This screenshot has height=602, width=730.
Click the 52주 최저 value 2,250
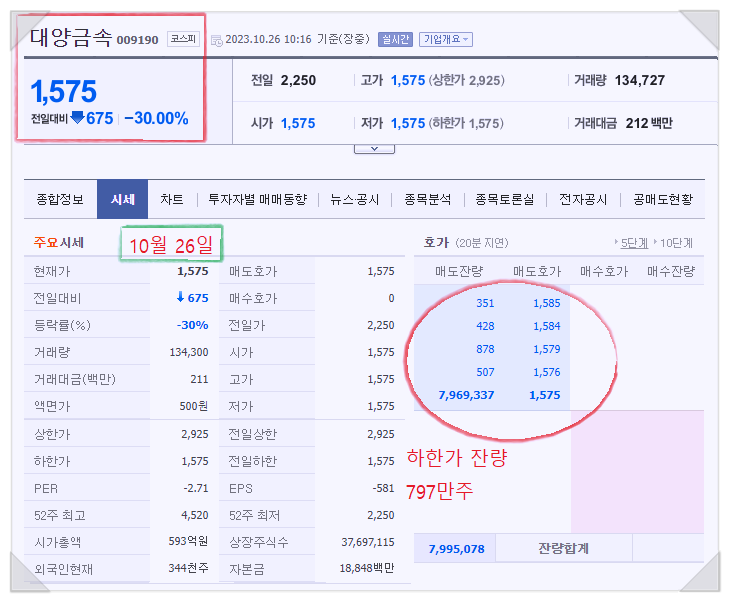[x=380, y=515]
